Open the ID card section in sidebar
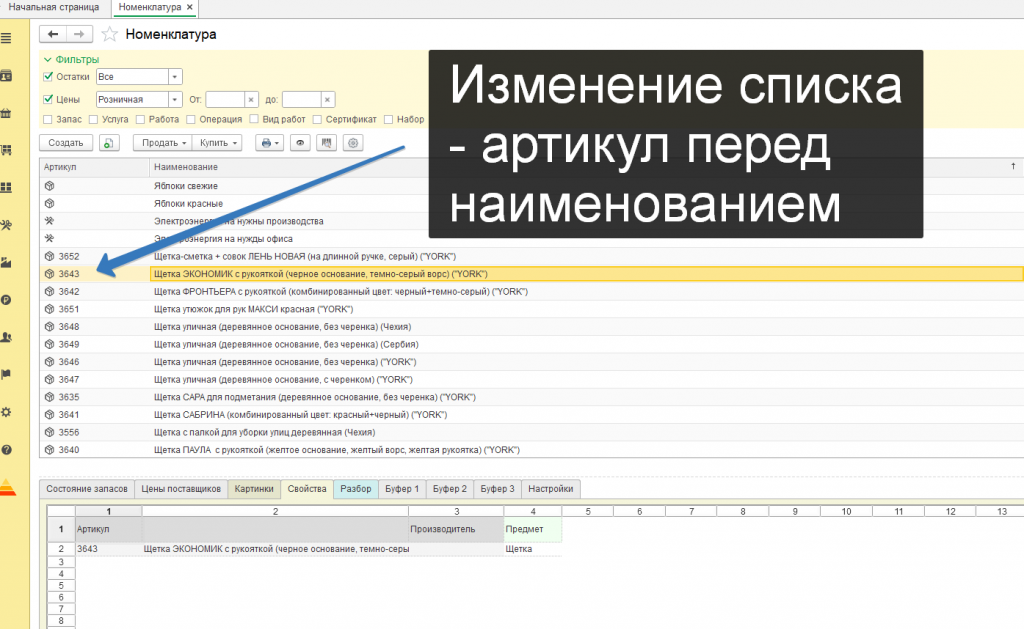The width and height of the screenshot is (1024, 629). click(6, 76)
